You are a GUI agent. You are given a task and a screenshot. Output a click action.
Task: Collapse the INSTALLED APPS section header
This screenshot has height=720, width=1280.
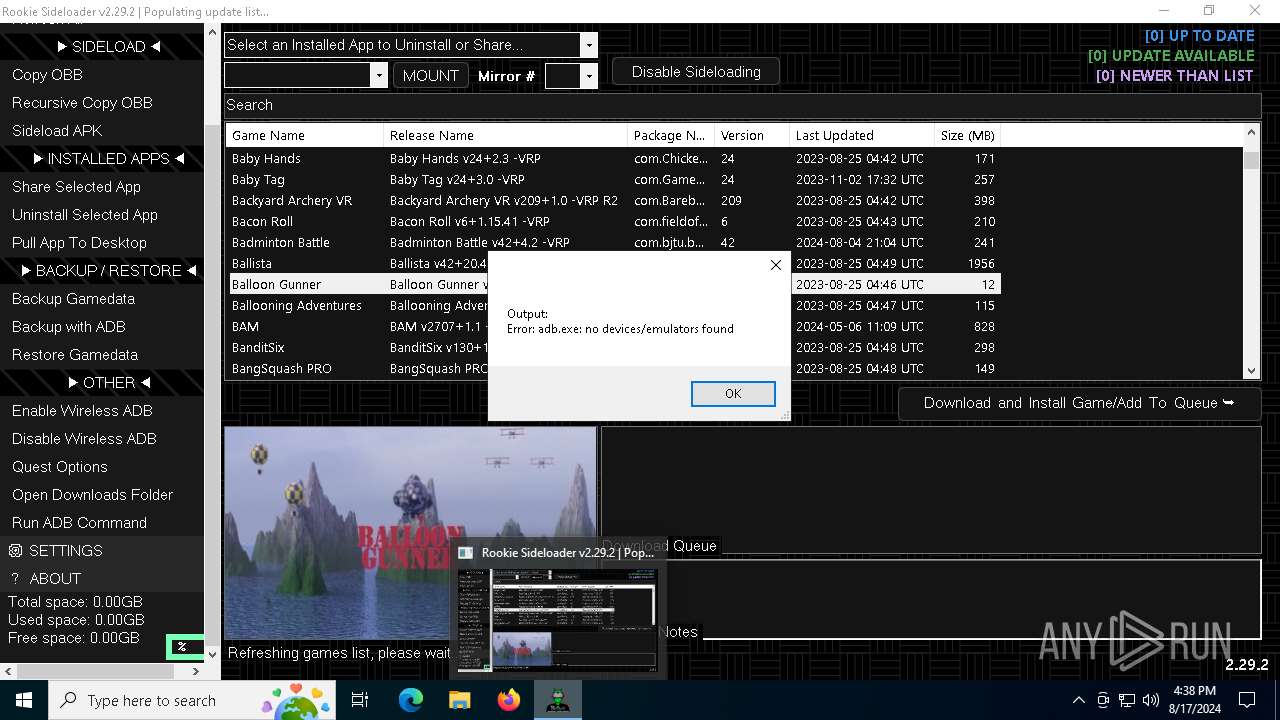pyautogui.click(x=109, y=159)
